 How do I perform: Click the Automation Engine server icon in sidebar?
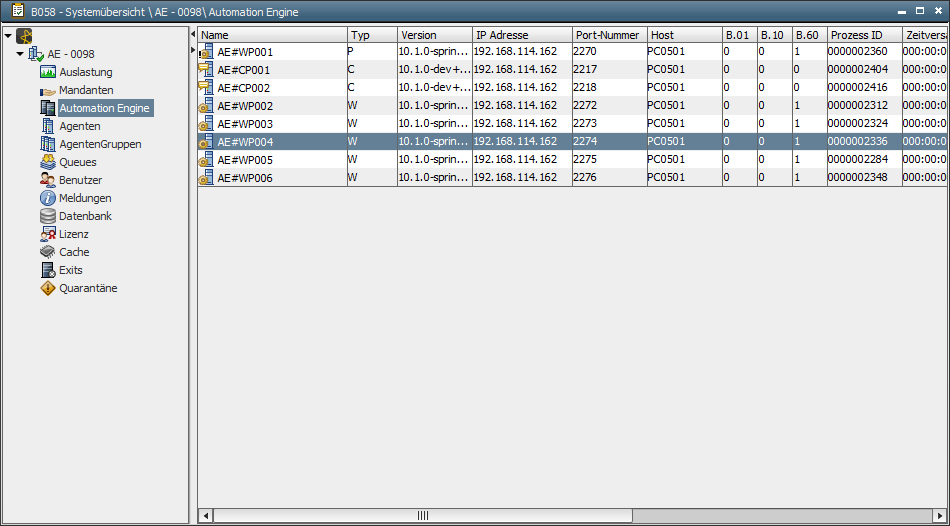(48, 108)
